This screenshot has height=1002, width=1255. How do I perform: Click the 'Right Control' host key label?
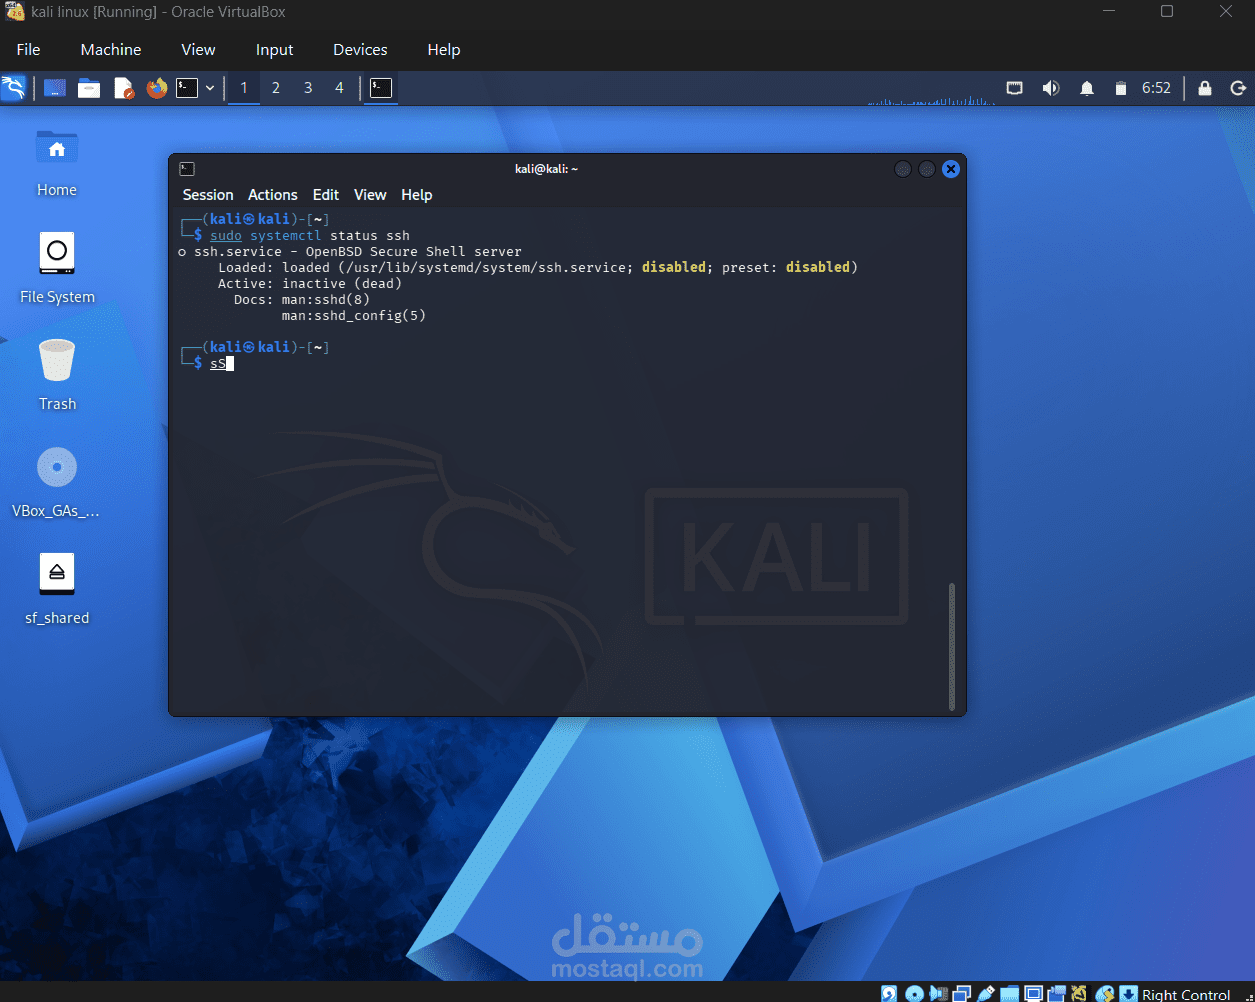(x=1186, y=994)
